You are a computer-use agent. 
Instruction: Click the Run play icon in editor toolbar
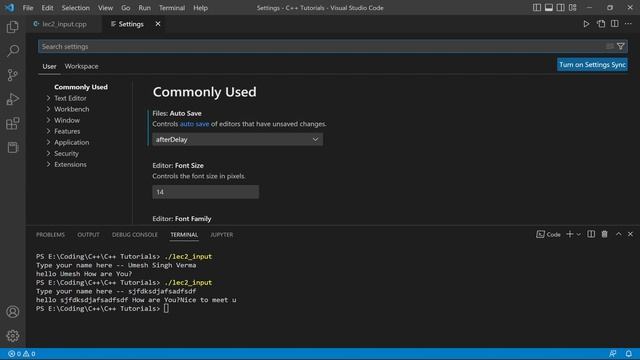[x=586, y=24]
